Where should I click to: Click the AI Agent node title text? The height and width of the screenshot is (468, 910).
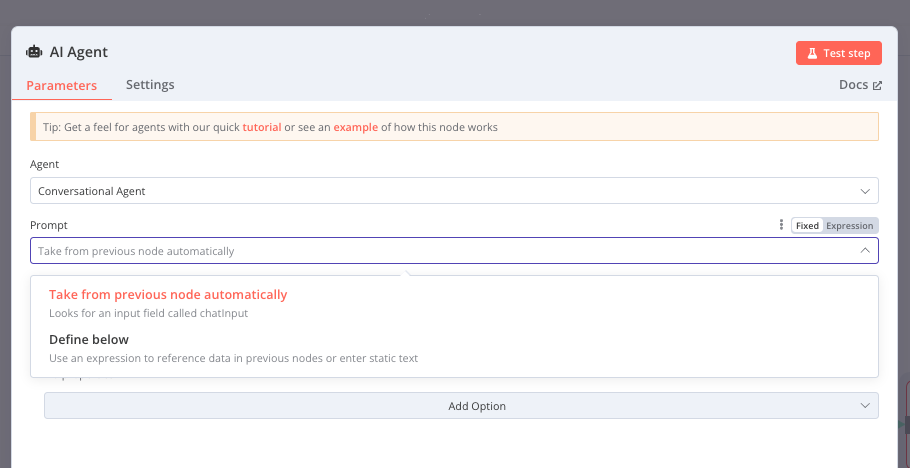79,52
